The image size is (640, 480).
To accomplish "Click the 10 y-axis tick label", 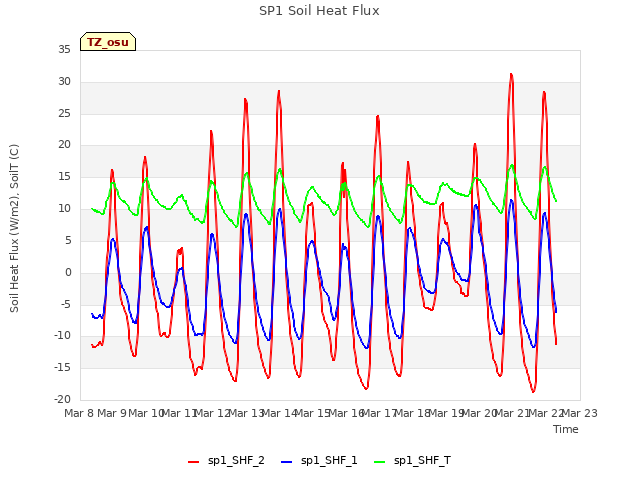I will click(64, 208).
